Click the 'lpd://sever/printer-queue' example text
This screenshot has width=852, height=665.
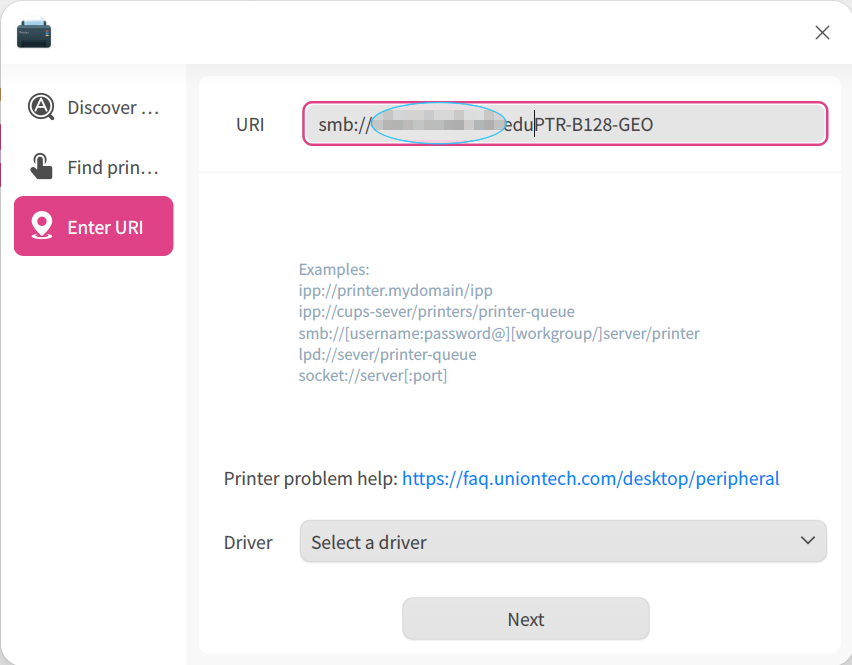pos(387,355)
